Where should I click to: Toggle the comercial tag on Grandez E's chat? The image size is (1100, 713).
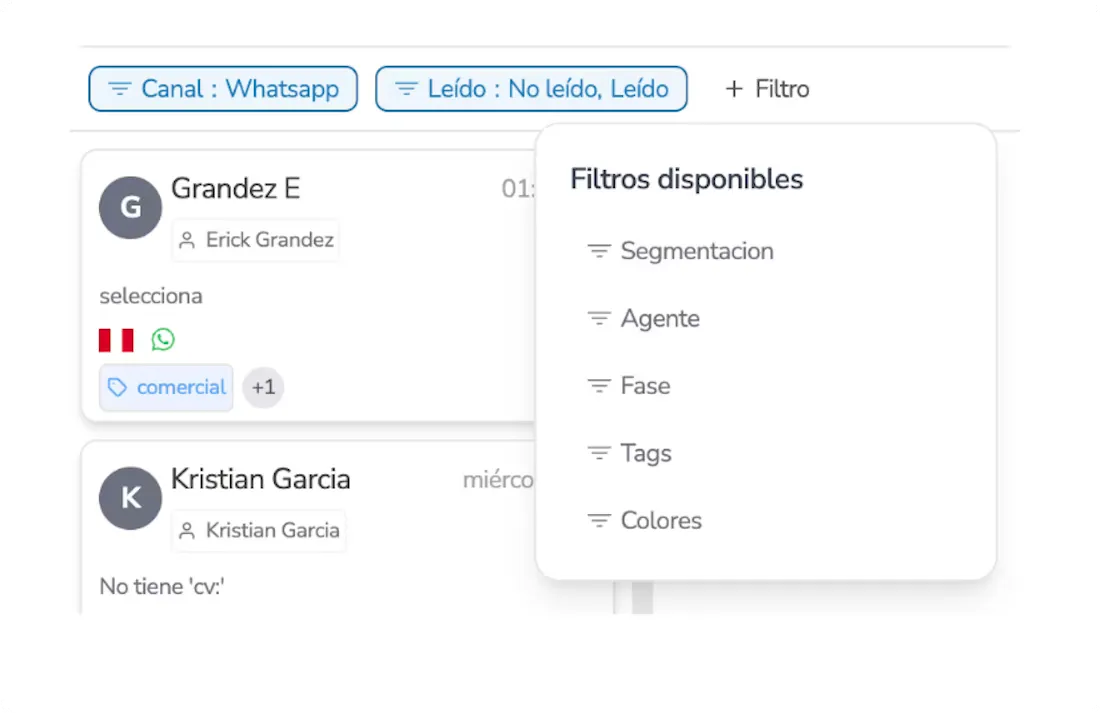pos(166,386)
